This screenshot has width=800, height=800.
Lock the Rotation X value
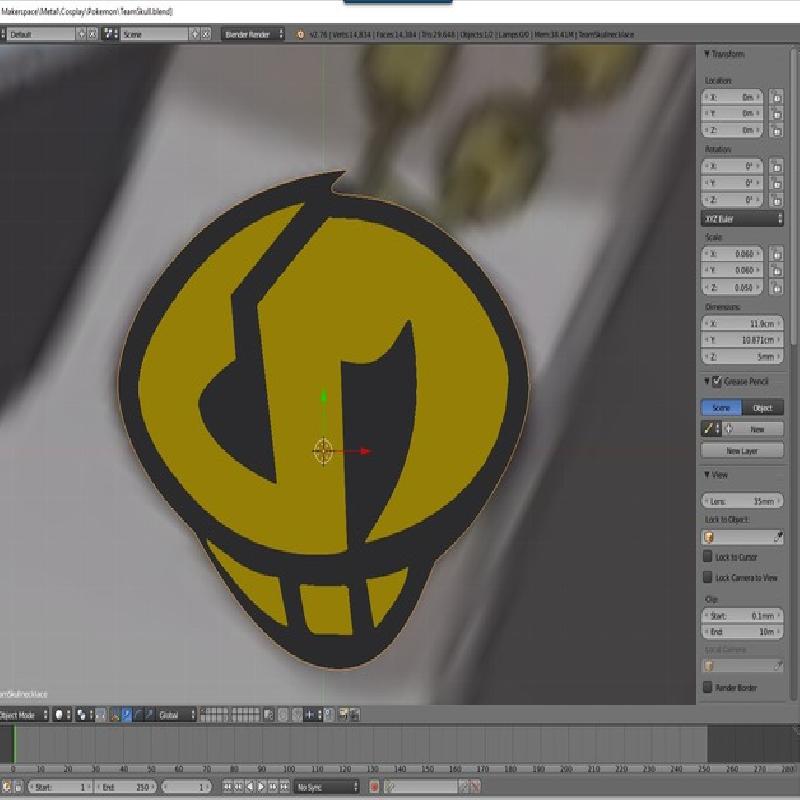coord(776,166)
